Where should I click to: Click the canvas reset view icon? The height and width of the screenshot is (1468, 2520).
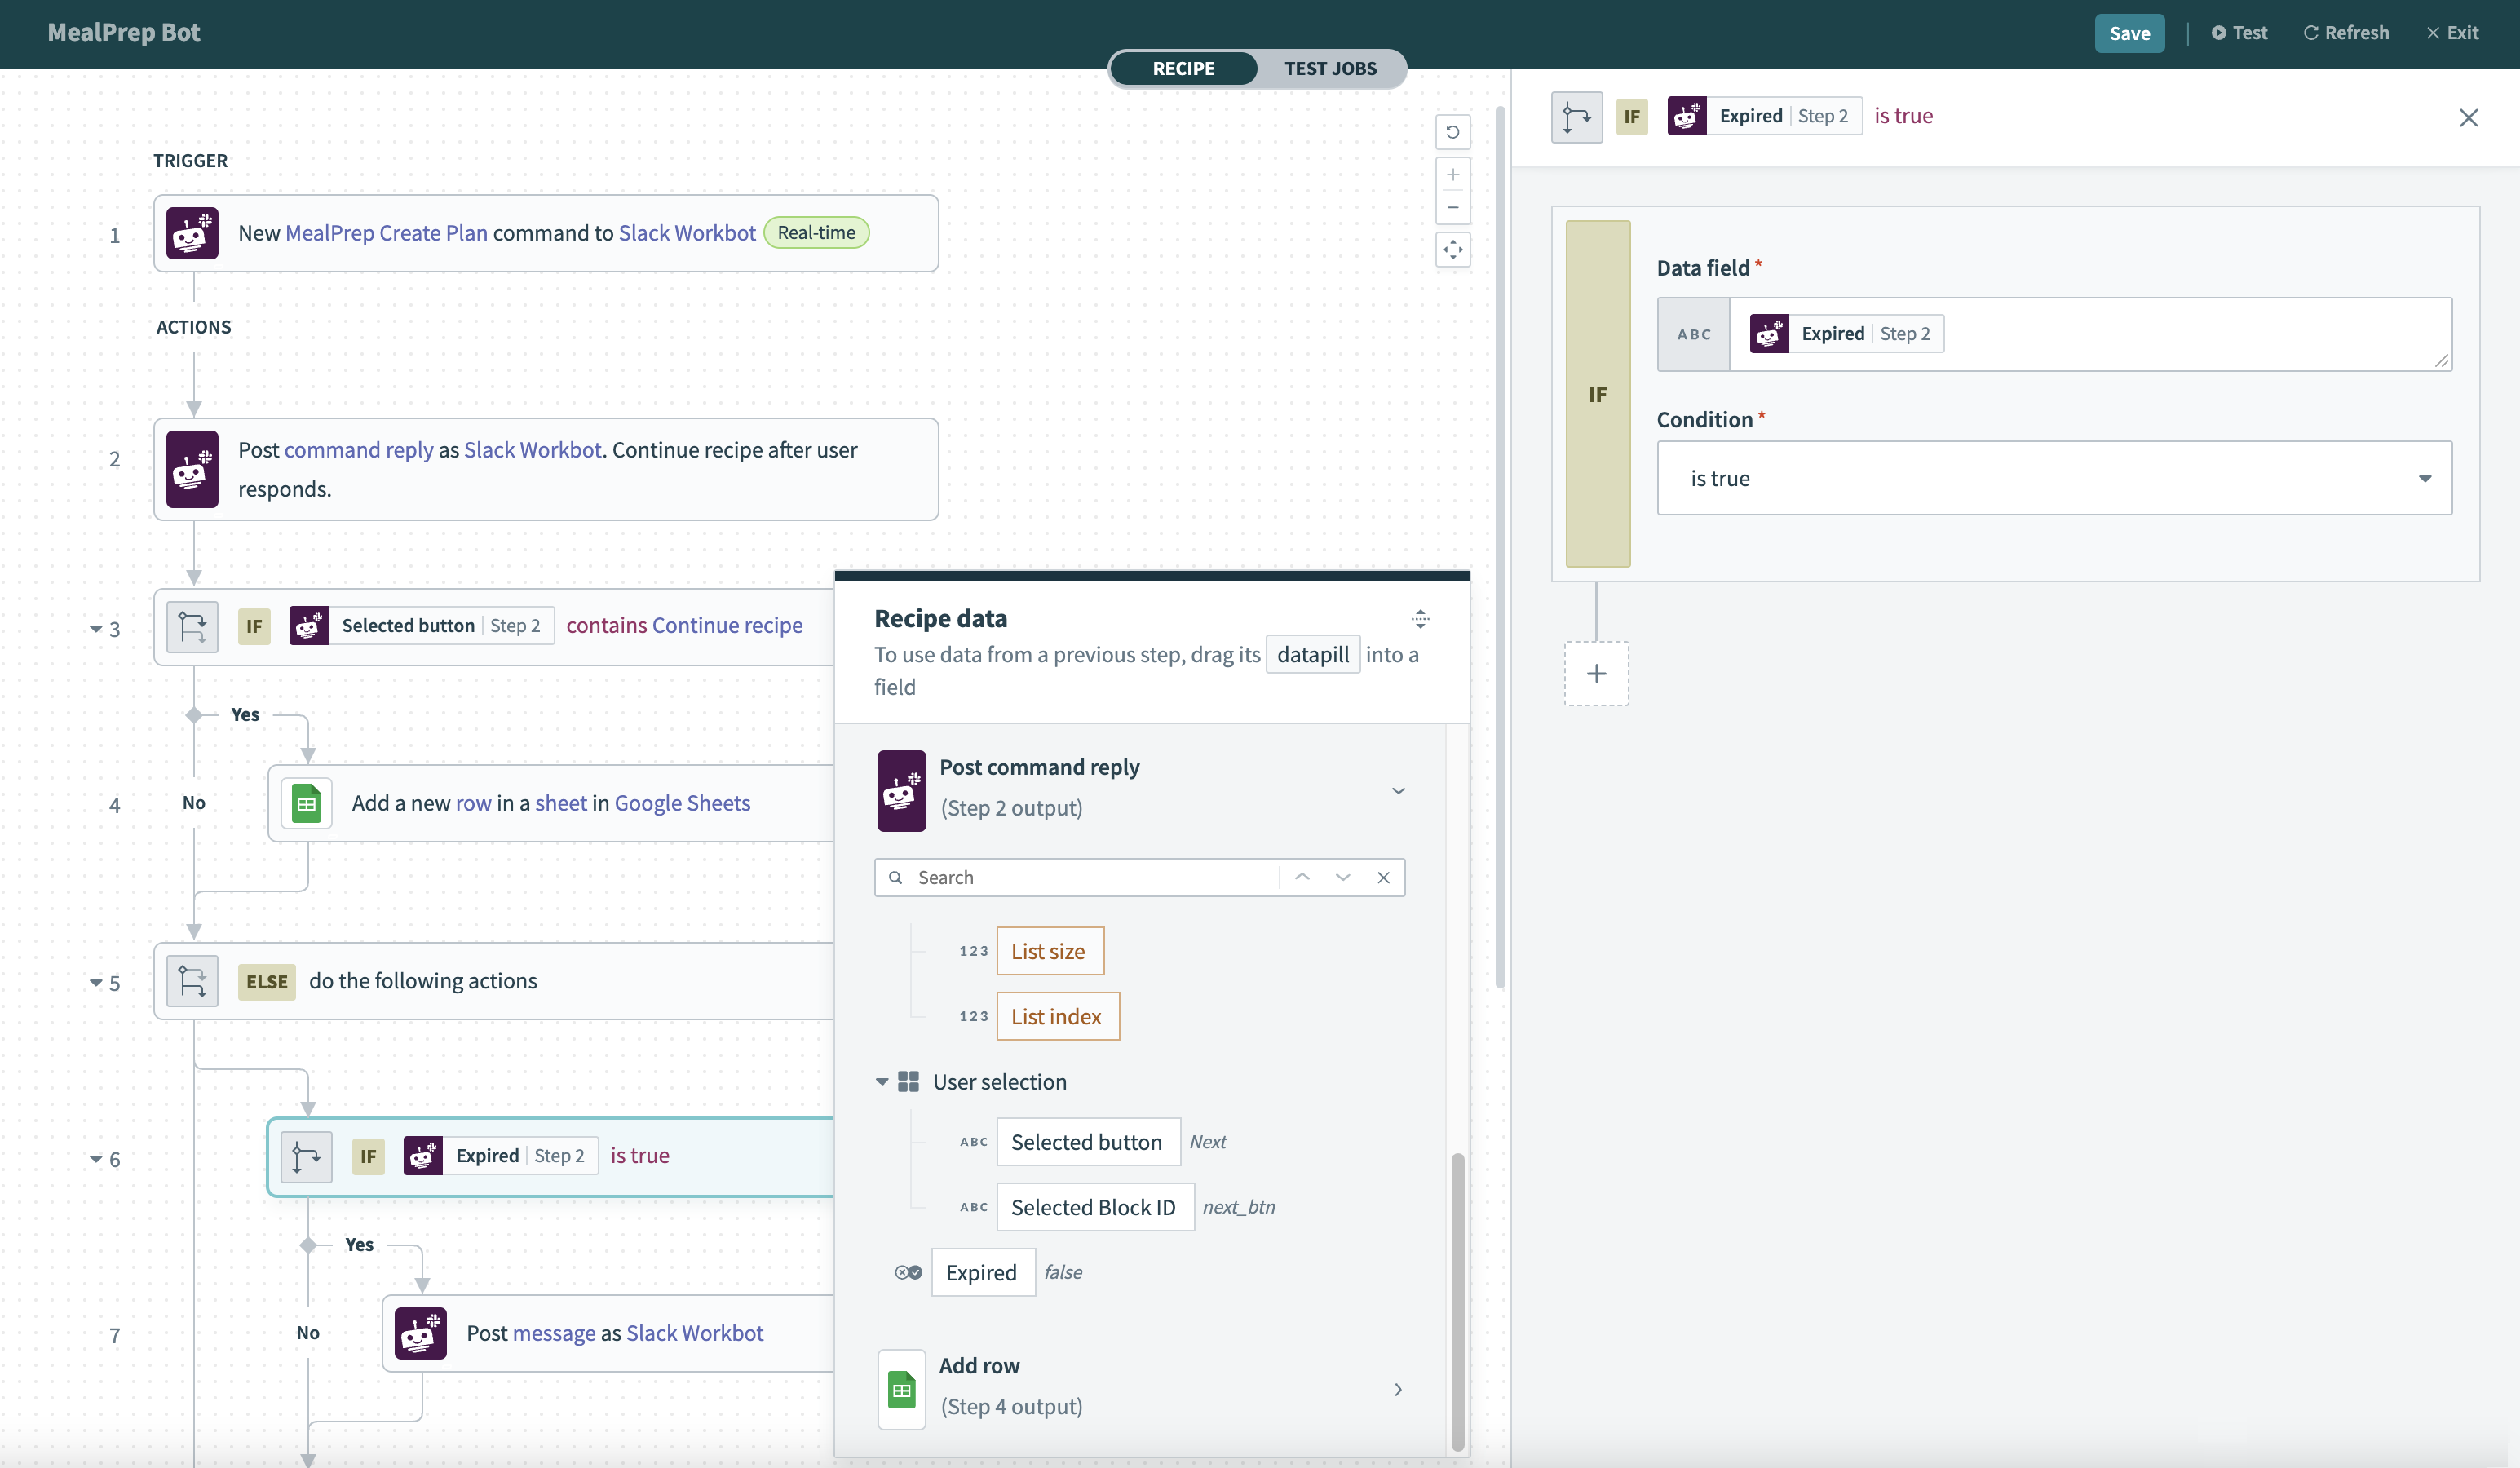pos(1452,132)
